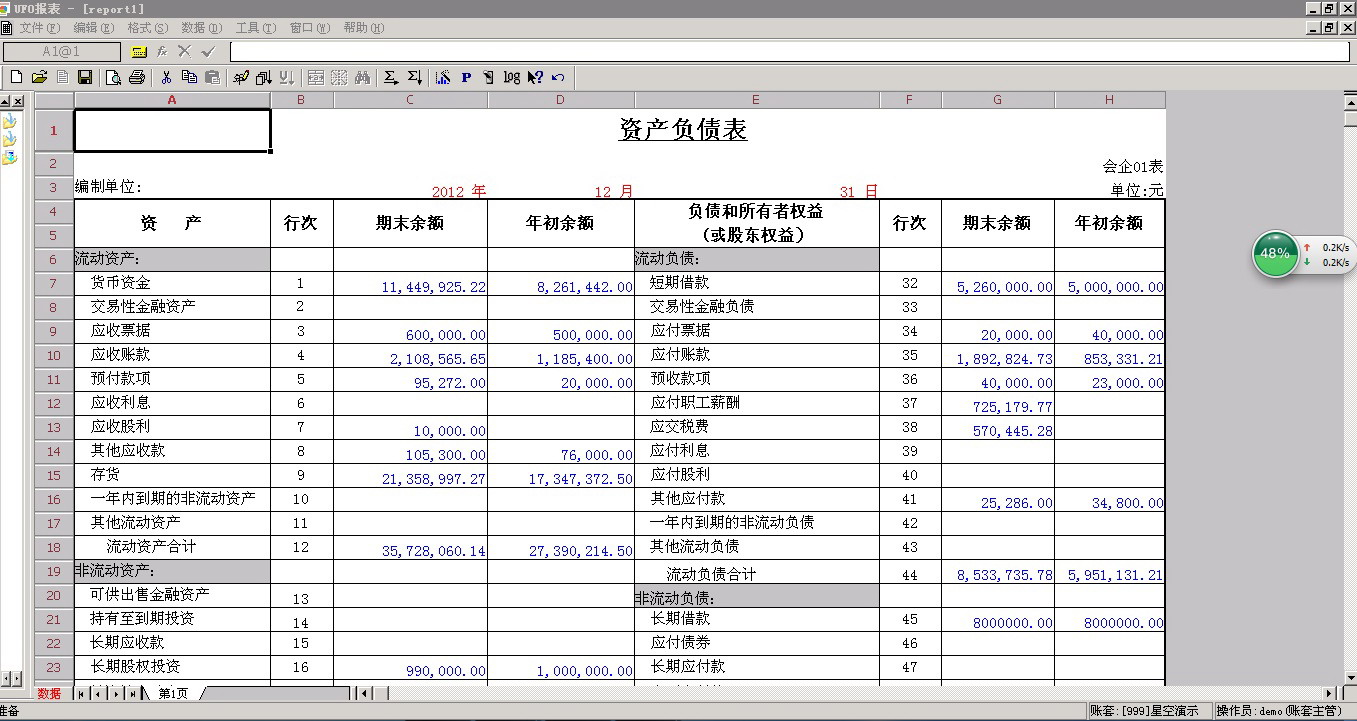Print the balance sheet with the printer icon
The image size is (1357, 721).
click(x=137, y=77)
